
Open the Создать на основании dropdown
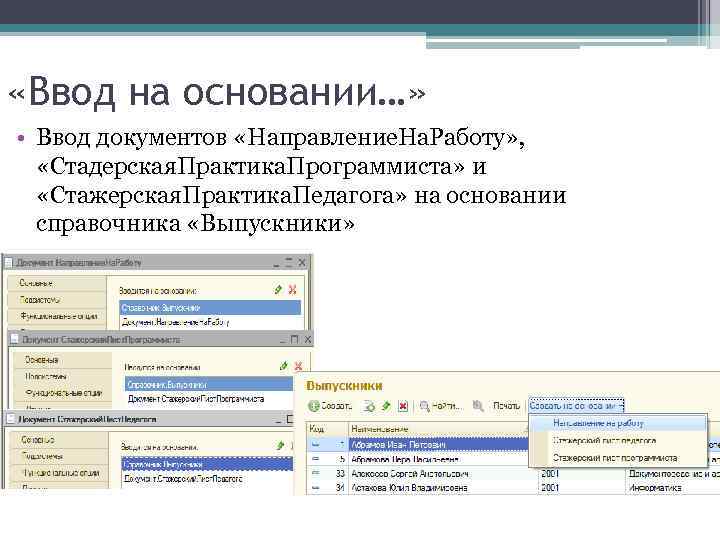(x=576, y=406)
